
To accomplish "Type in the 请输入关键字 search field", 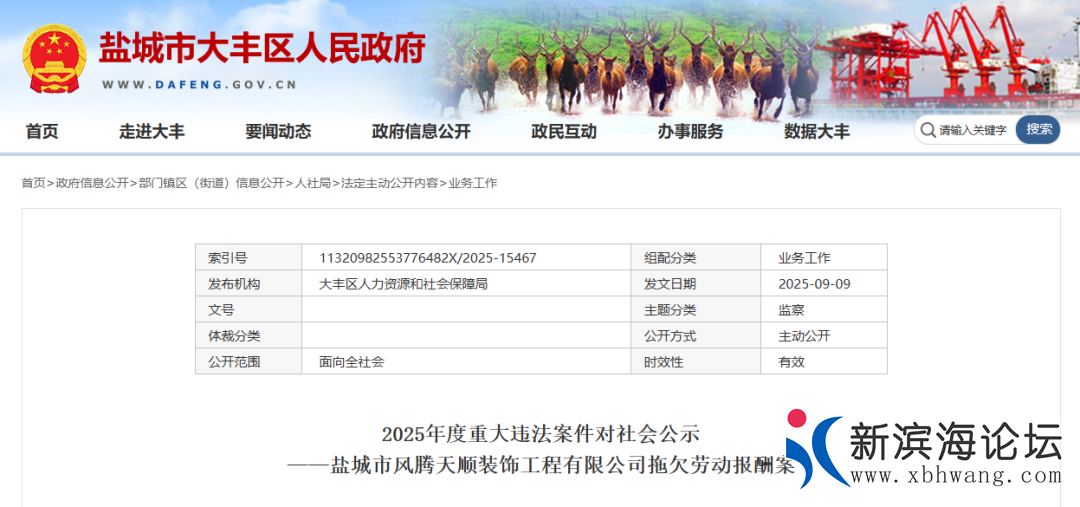I will tap(974, 130).
